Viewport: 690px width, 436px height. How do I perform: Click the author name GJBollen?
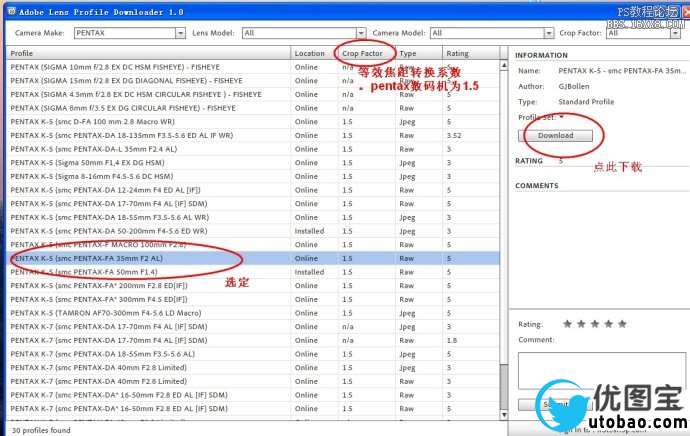(573, 86)
